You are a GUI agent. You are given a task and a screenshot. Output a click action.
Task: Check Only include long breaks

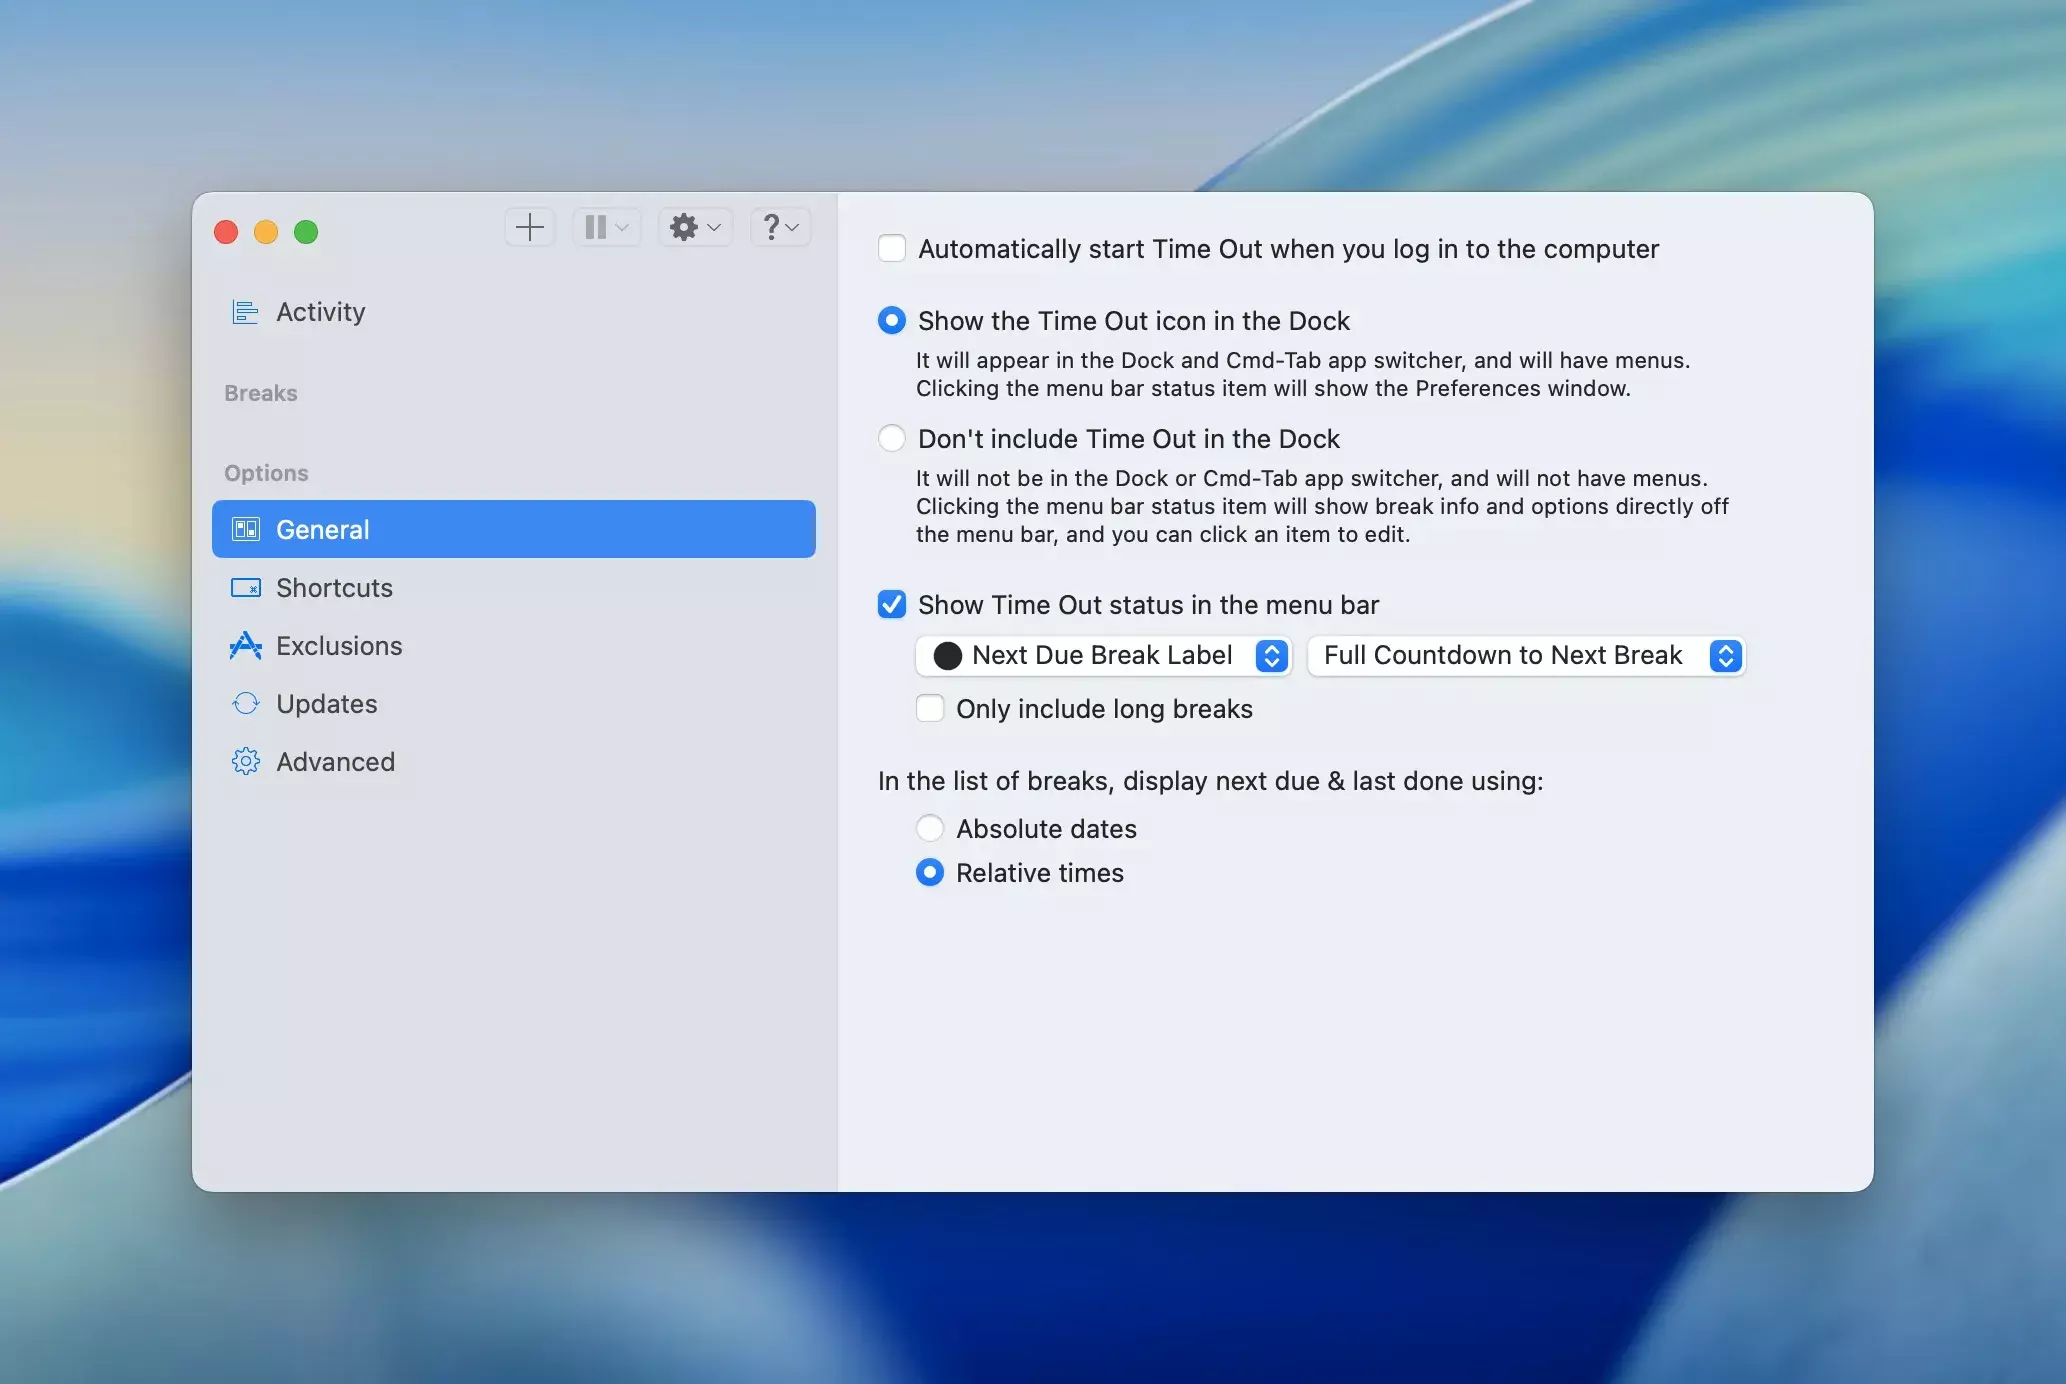(x=930, y=709)
